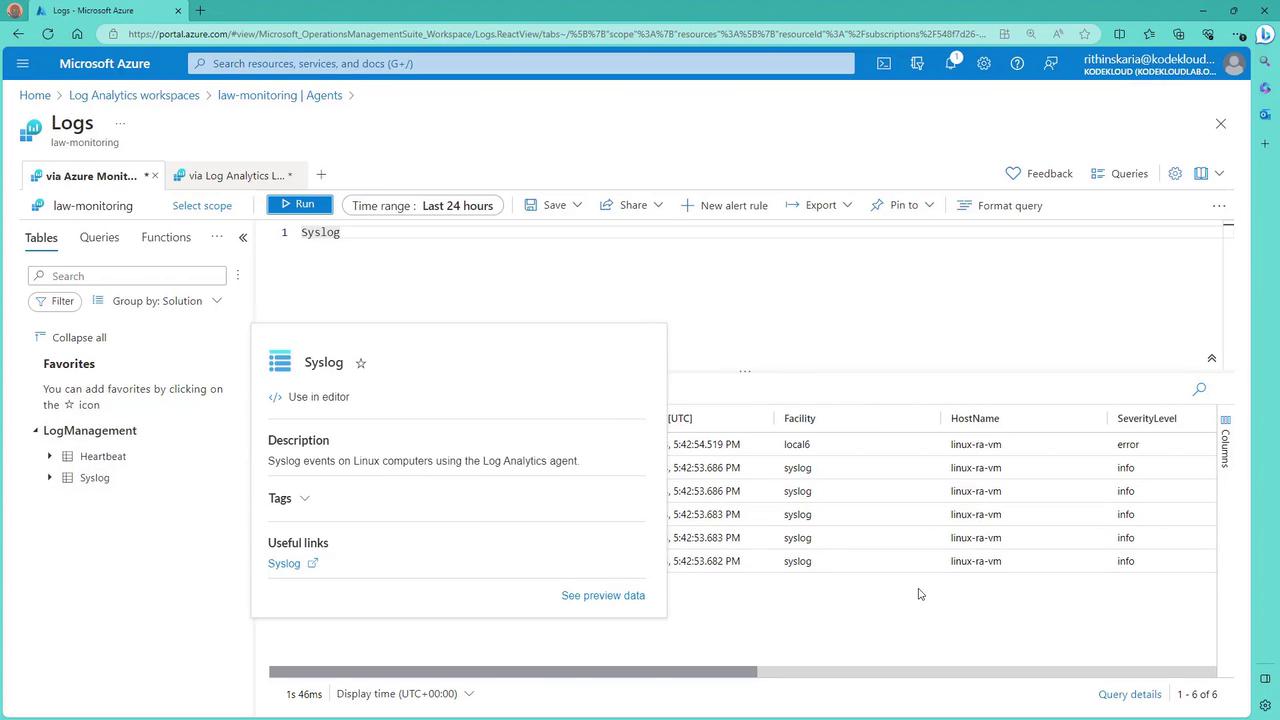Switch to the Functions tab
This screenshot has width=1280, height=720.
tap(166, 238)
